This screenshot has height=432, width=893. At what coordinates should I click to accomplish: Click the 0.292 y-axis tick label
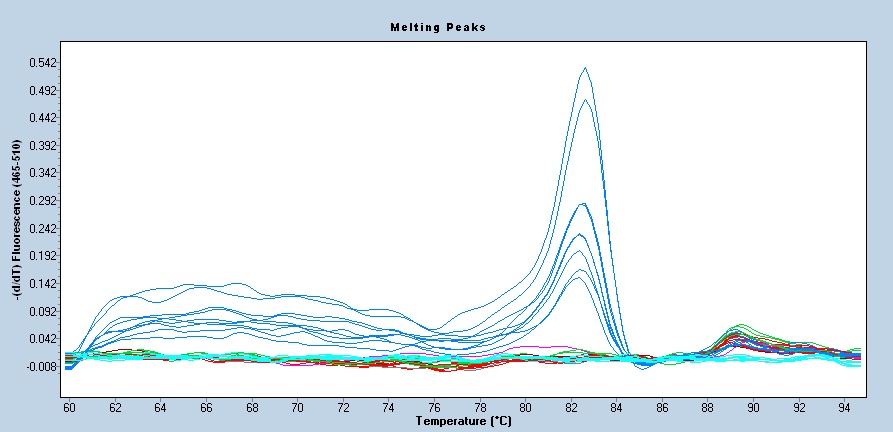point(44,201)
